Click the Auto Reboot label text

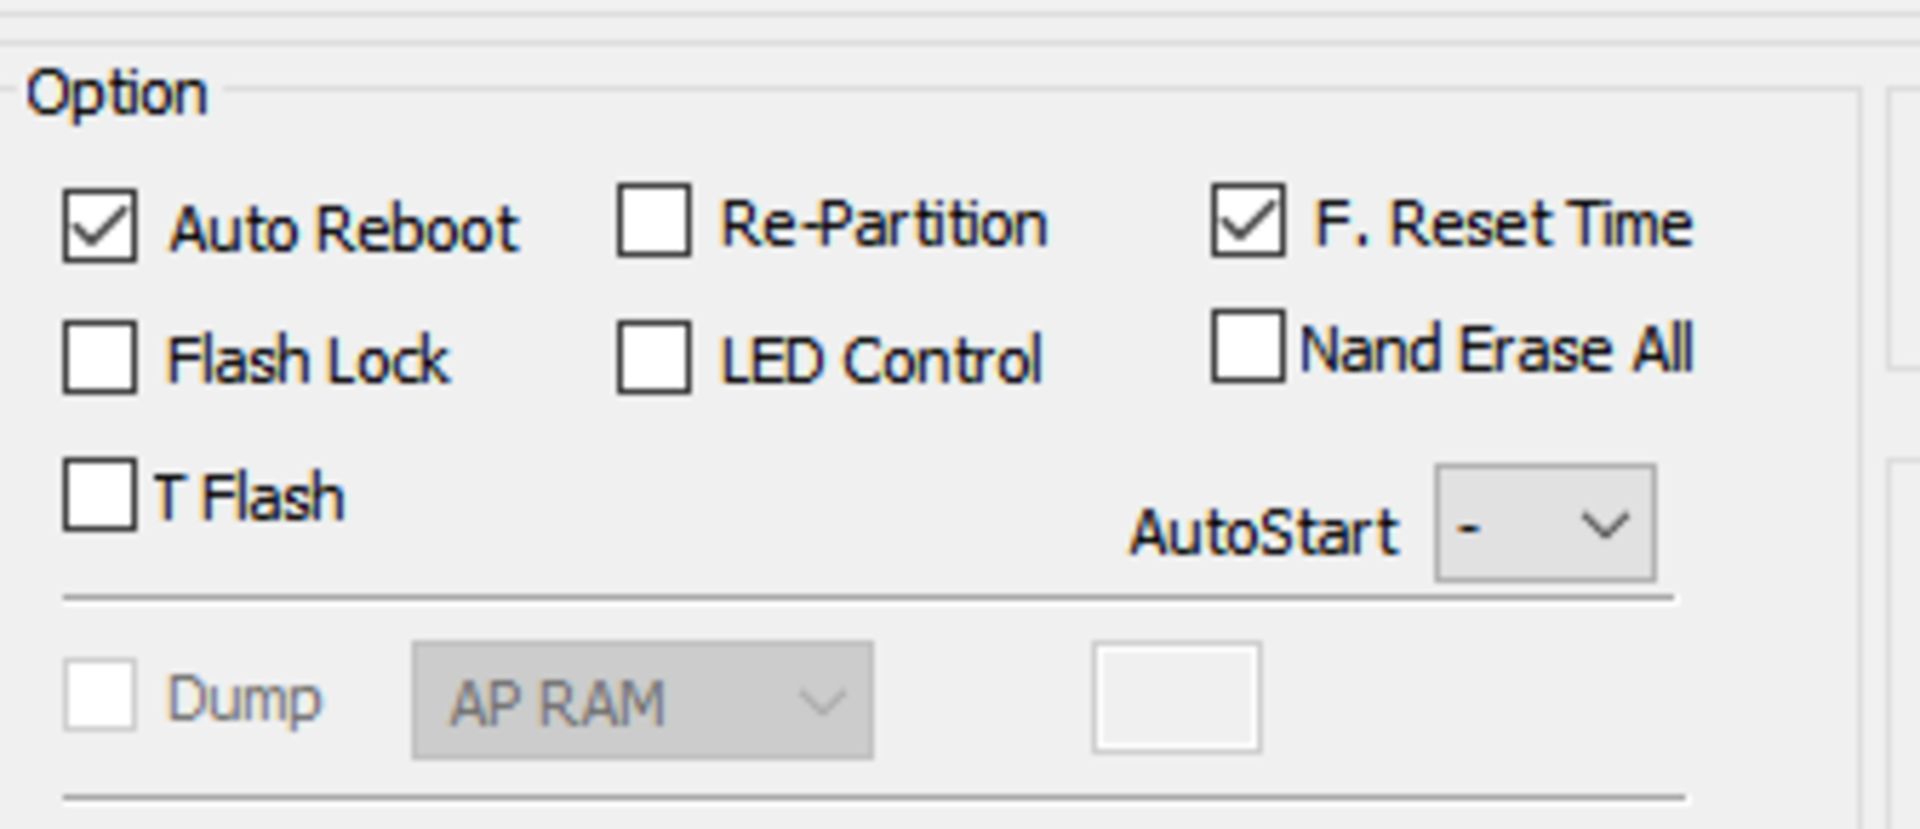[x=344, y=229]
